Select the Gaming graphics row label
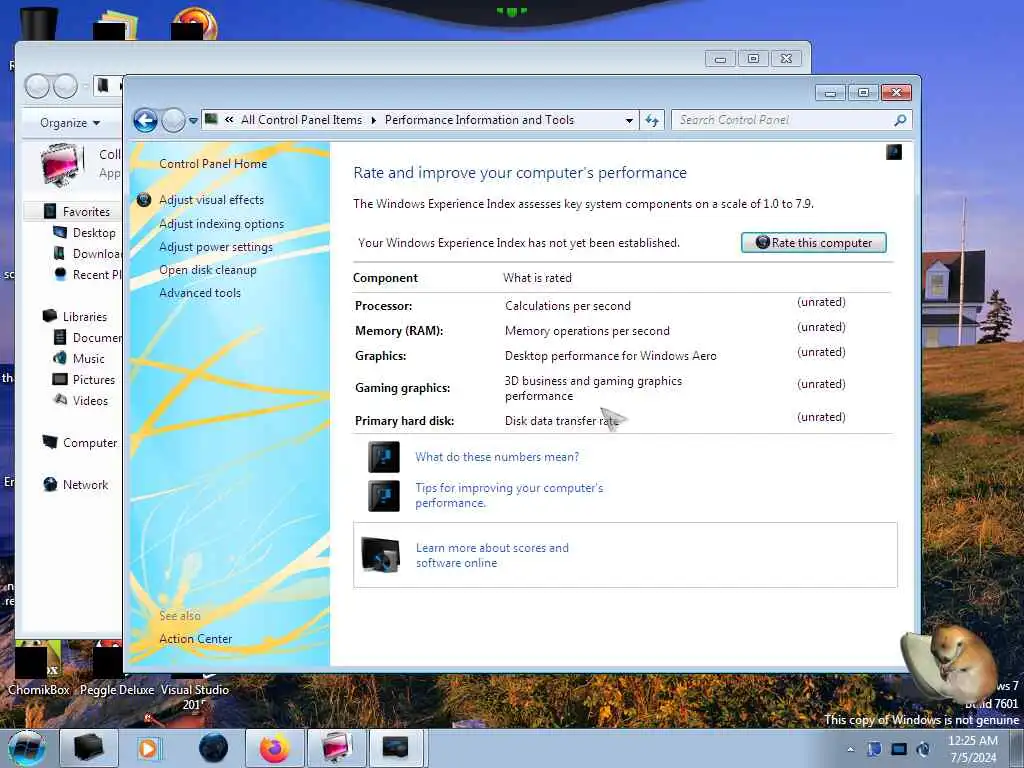Image resolution: width=1024 pixels, height=768 pixels. (x=402, y=388)
